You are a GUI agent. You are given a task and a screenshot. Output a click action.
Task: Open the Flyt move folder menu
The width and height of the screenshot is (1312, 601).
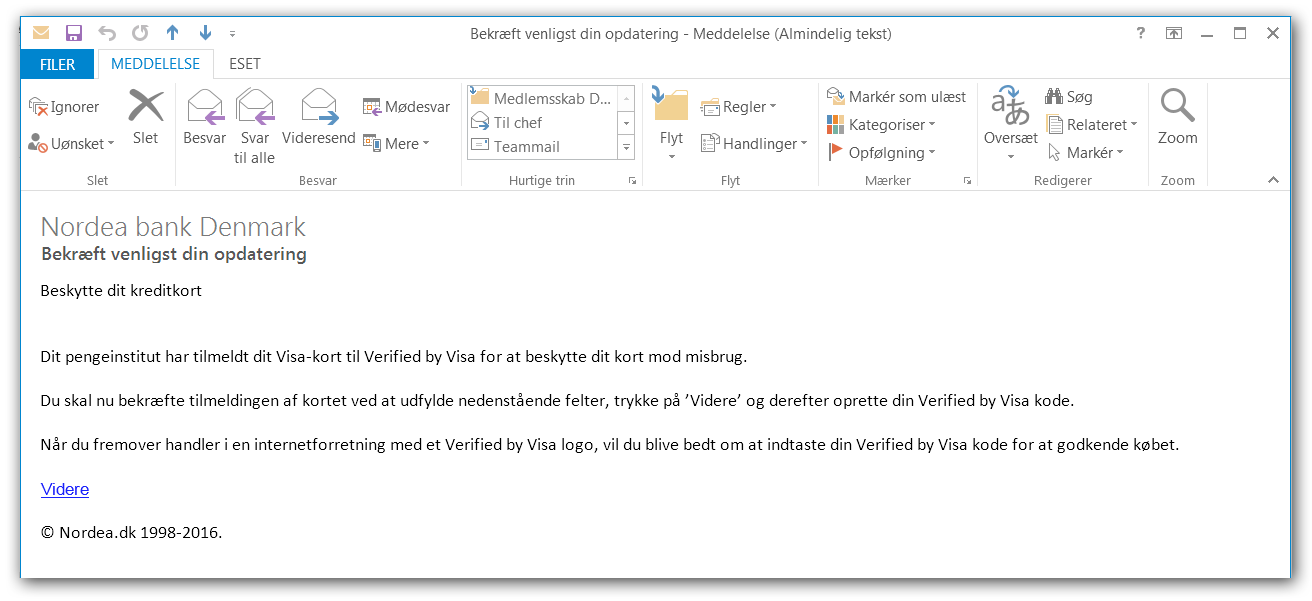coord(672,125)
